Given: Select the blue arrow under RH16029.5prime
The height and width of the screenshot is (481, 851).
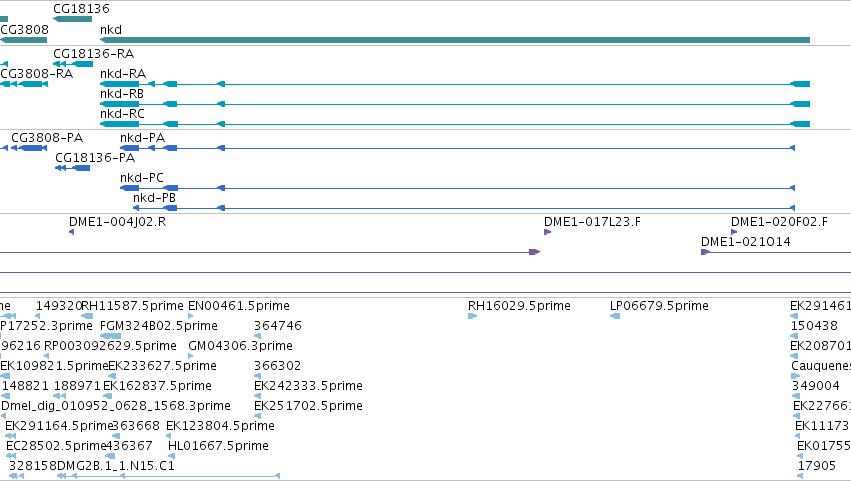Looking at the screenshot, I should [472, 317].
